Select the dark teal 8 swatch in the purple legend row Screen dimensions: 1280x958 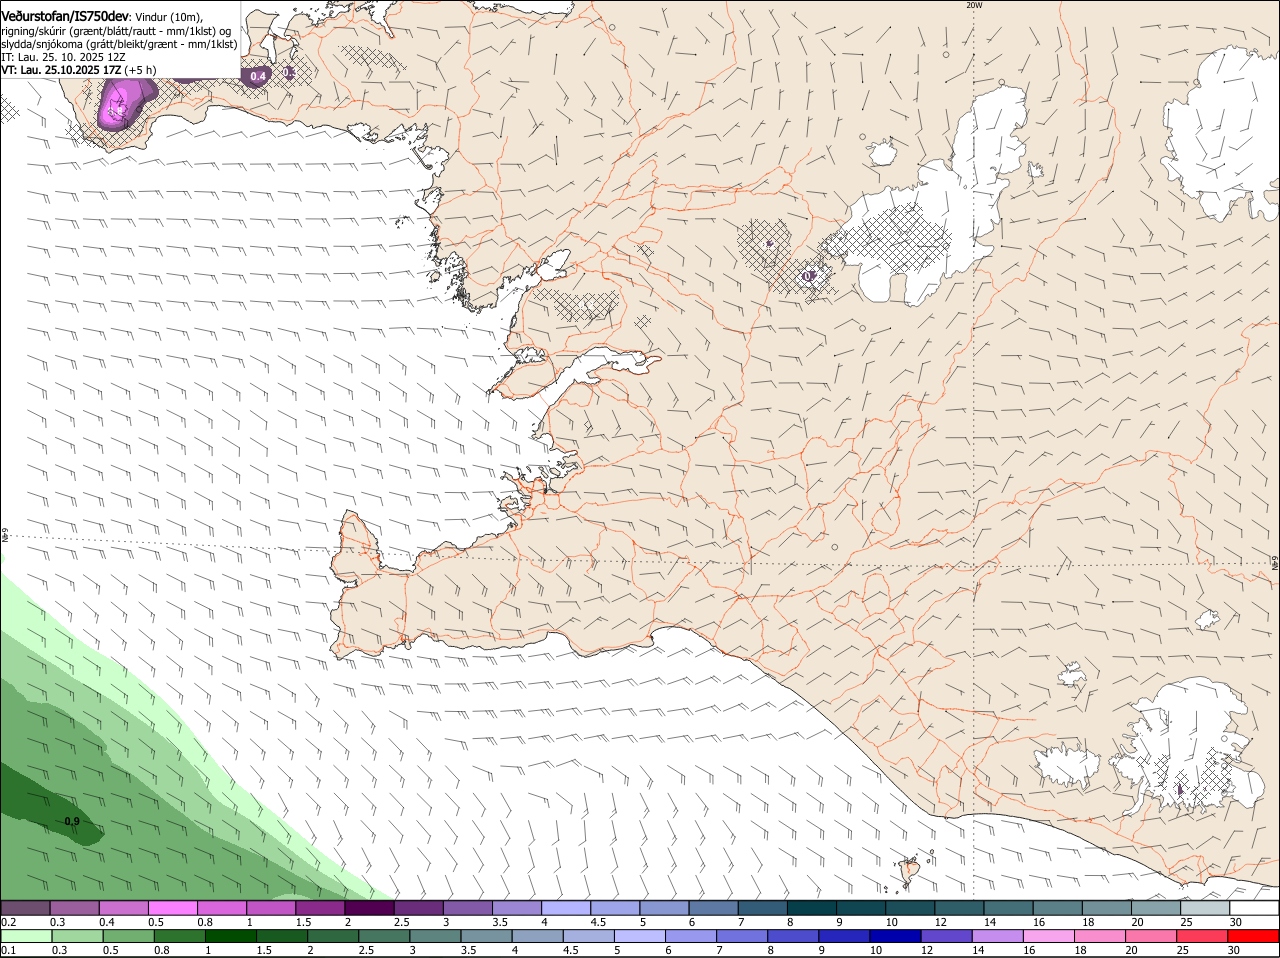pyautogui.click(x=810, y=907)
